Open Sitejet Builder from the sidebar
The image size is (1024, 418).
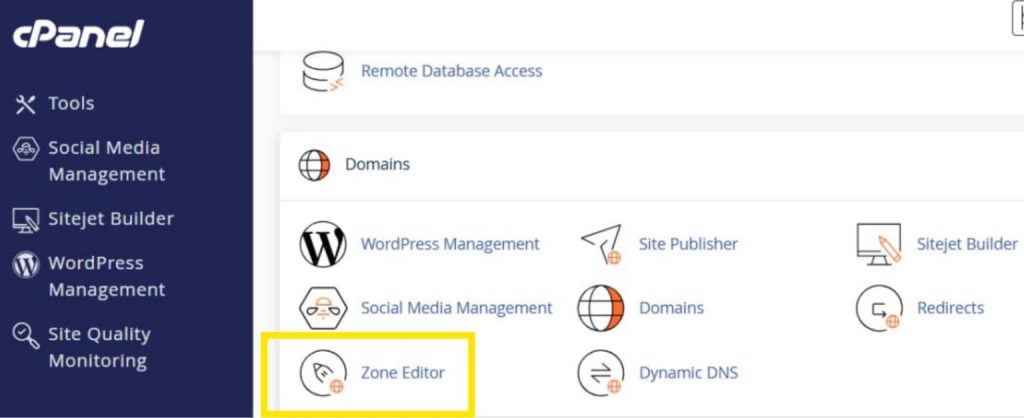pyautogui.click(x=110, y=218)
